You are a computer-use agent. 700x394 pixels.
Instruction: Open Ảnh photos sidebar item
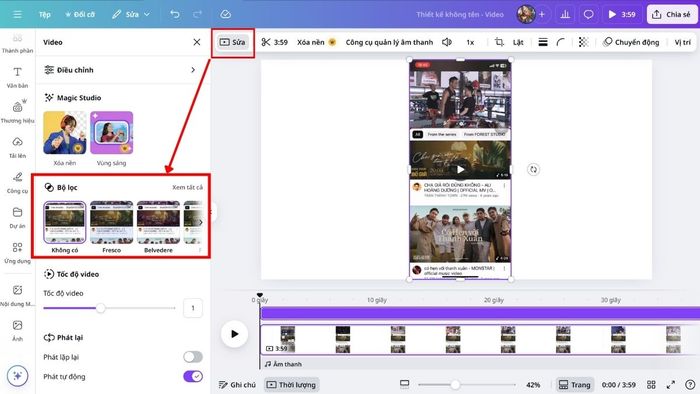coord(17,331)
